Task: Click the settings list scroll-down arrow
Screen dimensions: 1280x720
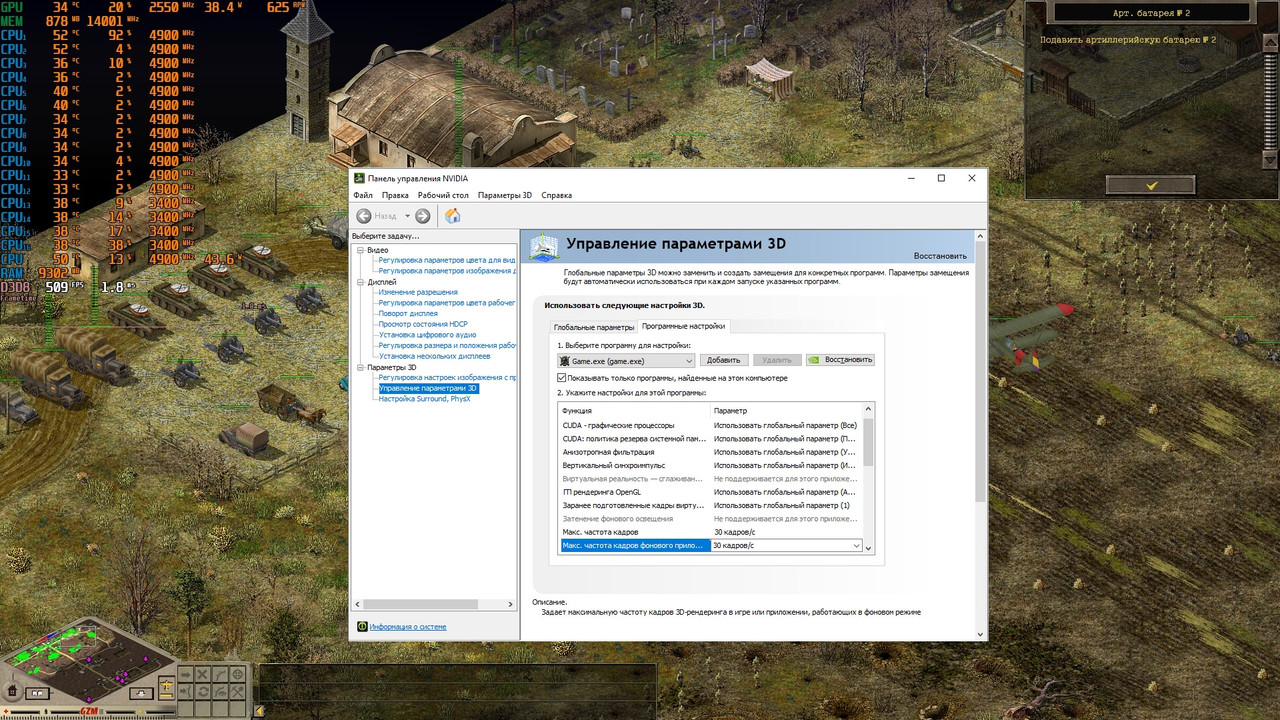Action: (x=868, y=548)
